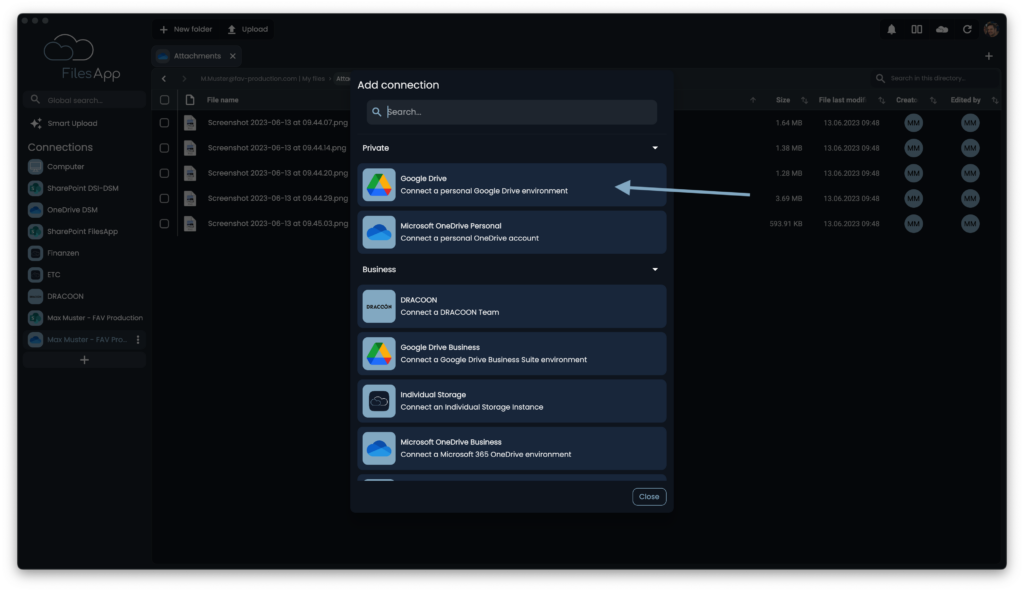Click the My files breadcrumb
Image resolution: width=1024 pixels, height=591 pixels.
pos(313,78)
